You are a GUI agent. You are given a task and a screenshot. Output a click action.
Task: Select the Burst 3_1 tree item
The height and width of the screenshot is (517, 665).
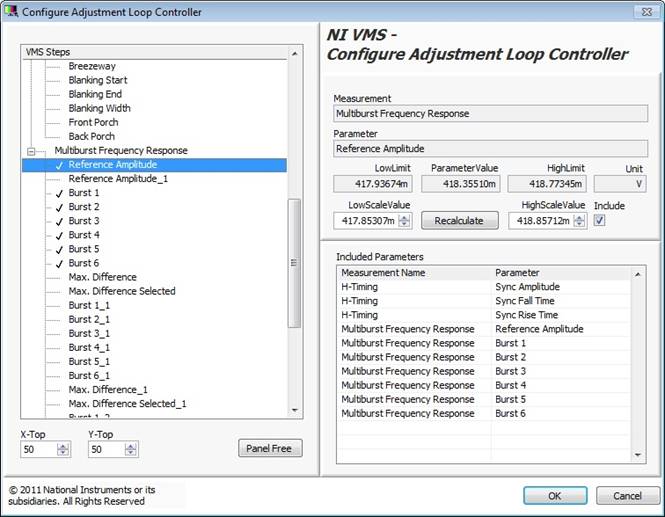pyautogui.click(x=89, y=333)
